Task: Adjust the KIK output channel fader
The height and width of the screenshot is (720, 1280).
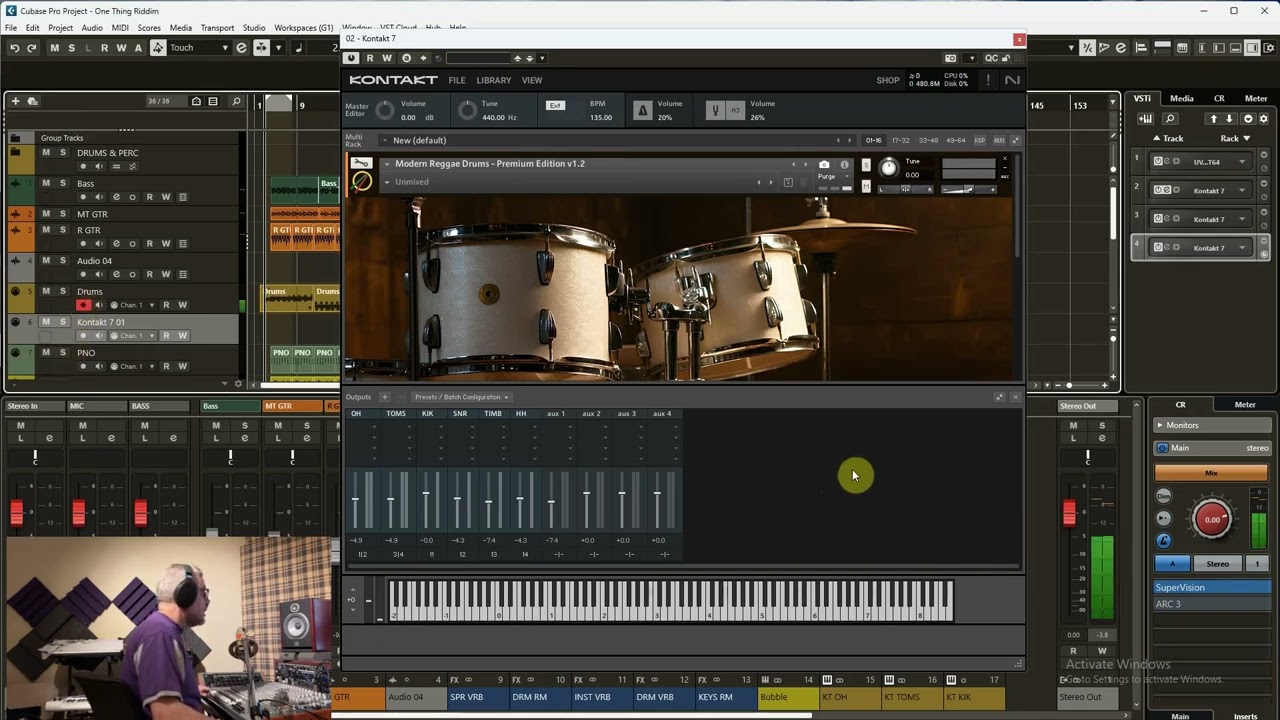Action: coord(426,493)
